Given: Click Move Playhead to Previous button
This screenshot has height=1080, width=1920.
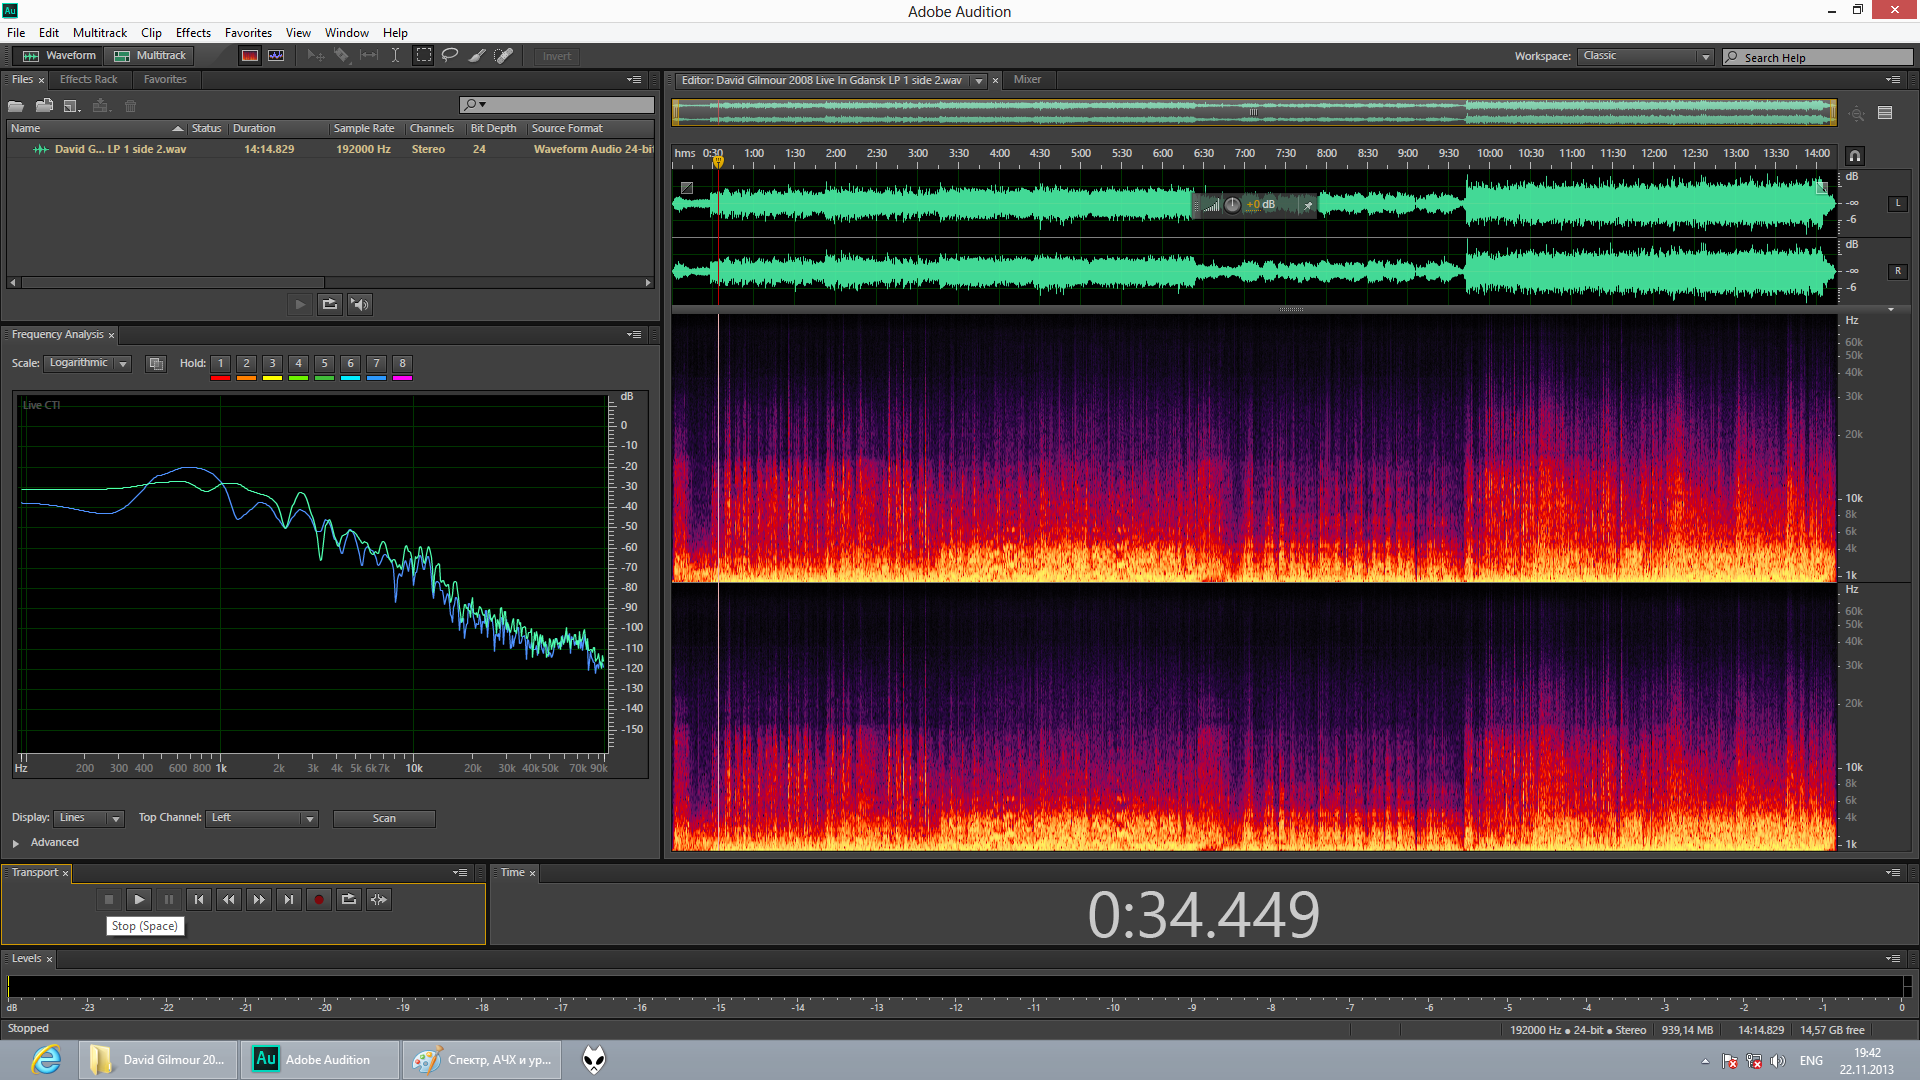Looking at the screenshot, I should coord(199,900).
